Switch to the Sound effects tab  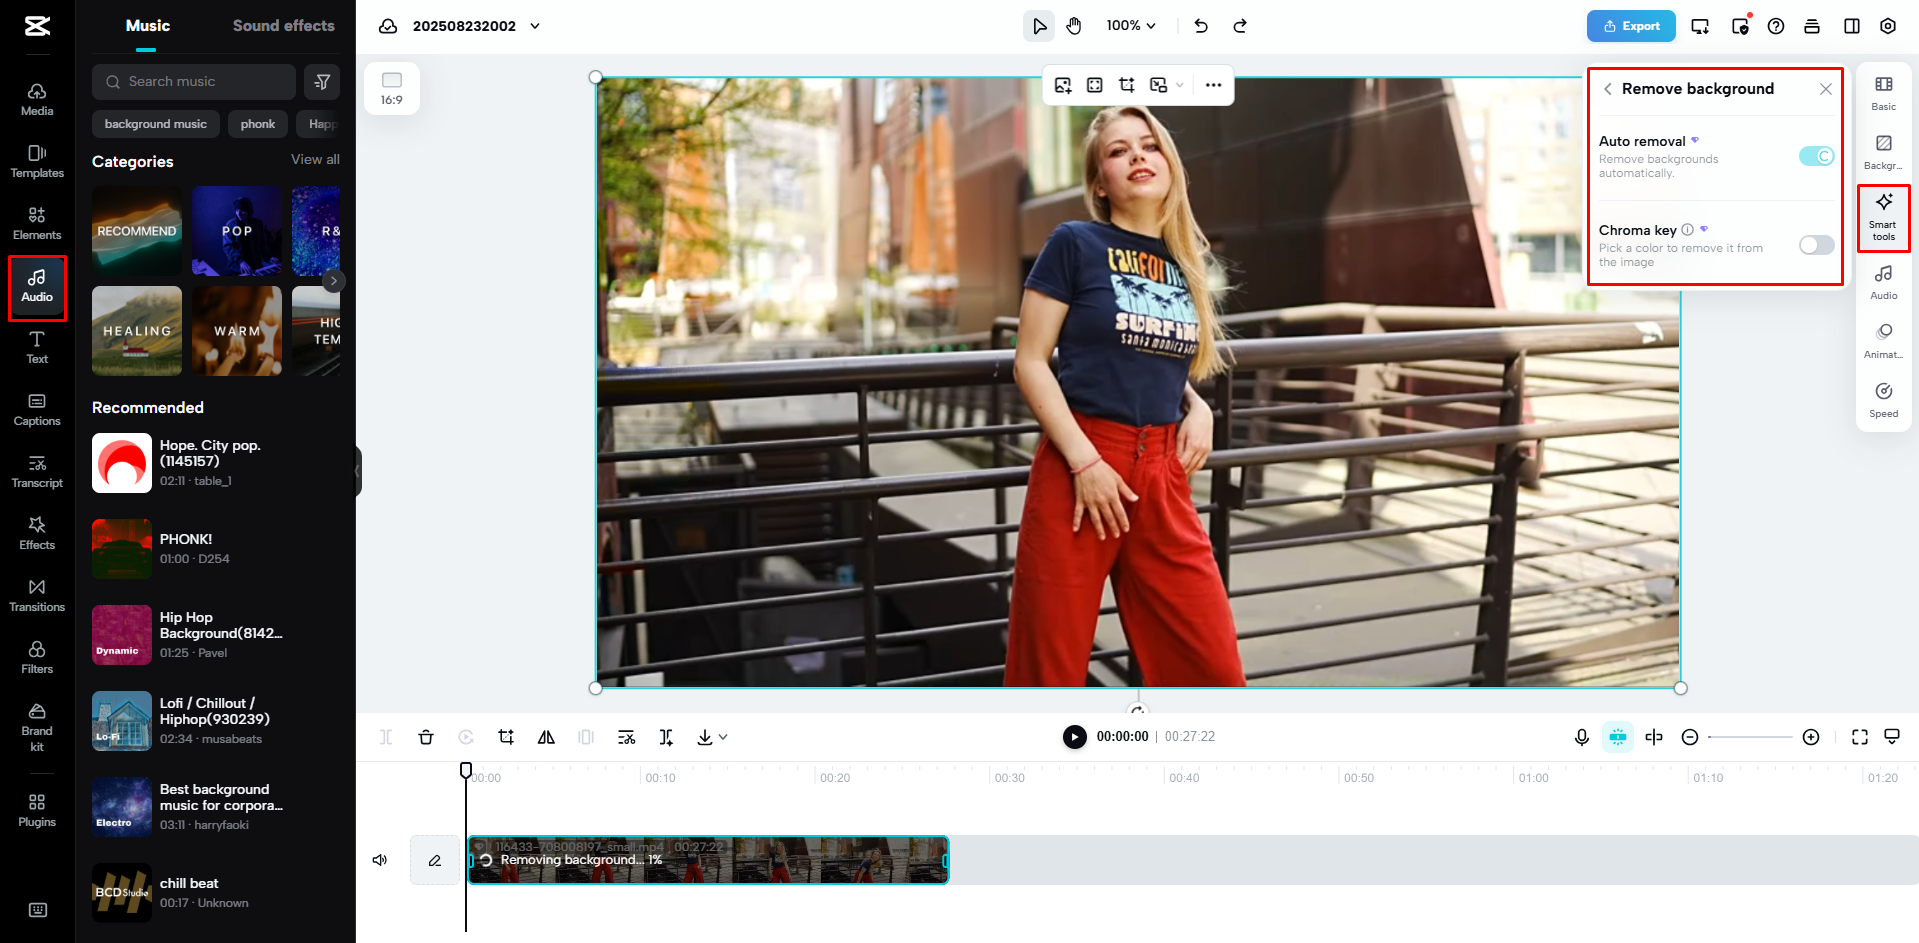click(x=283, y=25)
